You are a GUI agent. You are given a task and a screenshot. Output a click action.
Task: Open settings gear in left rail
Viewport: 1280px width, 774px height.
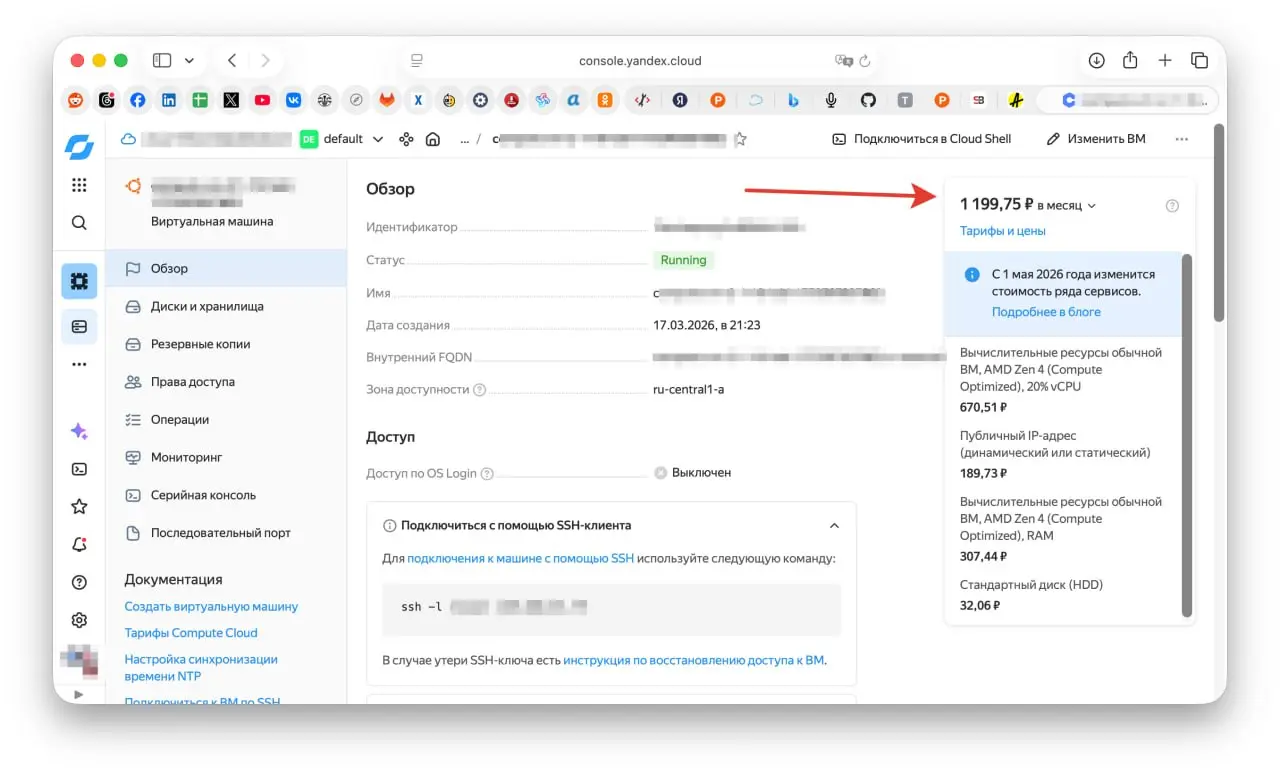(x=79, y=620)
